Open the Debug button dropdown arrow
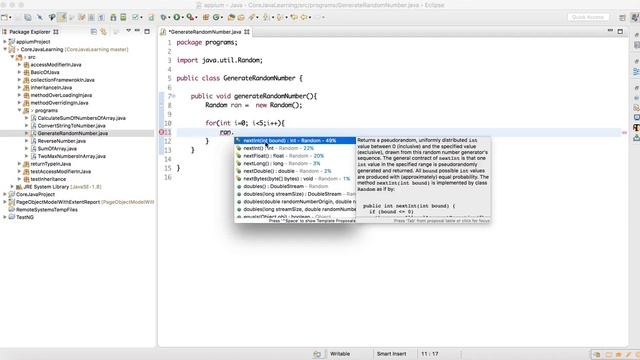Image resolution: width=640 pixels, height=360 pixels. (169, 18)
